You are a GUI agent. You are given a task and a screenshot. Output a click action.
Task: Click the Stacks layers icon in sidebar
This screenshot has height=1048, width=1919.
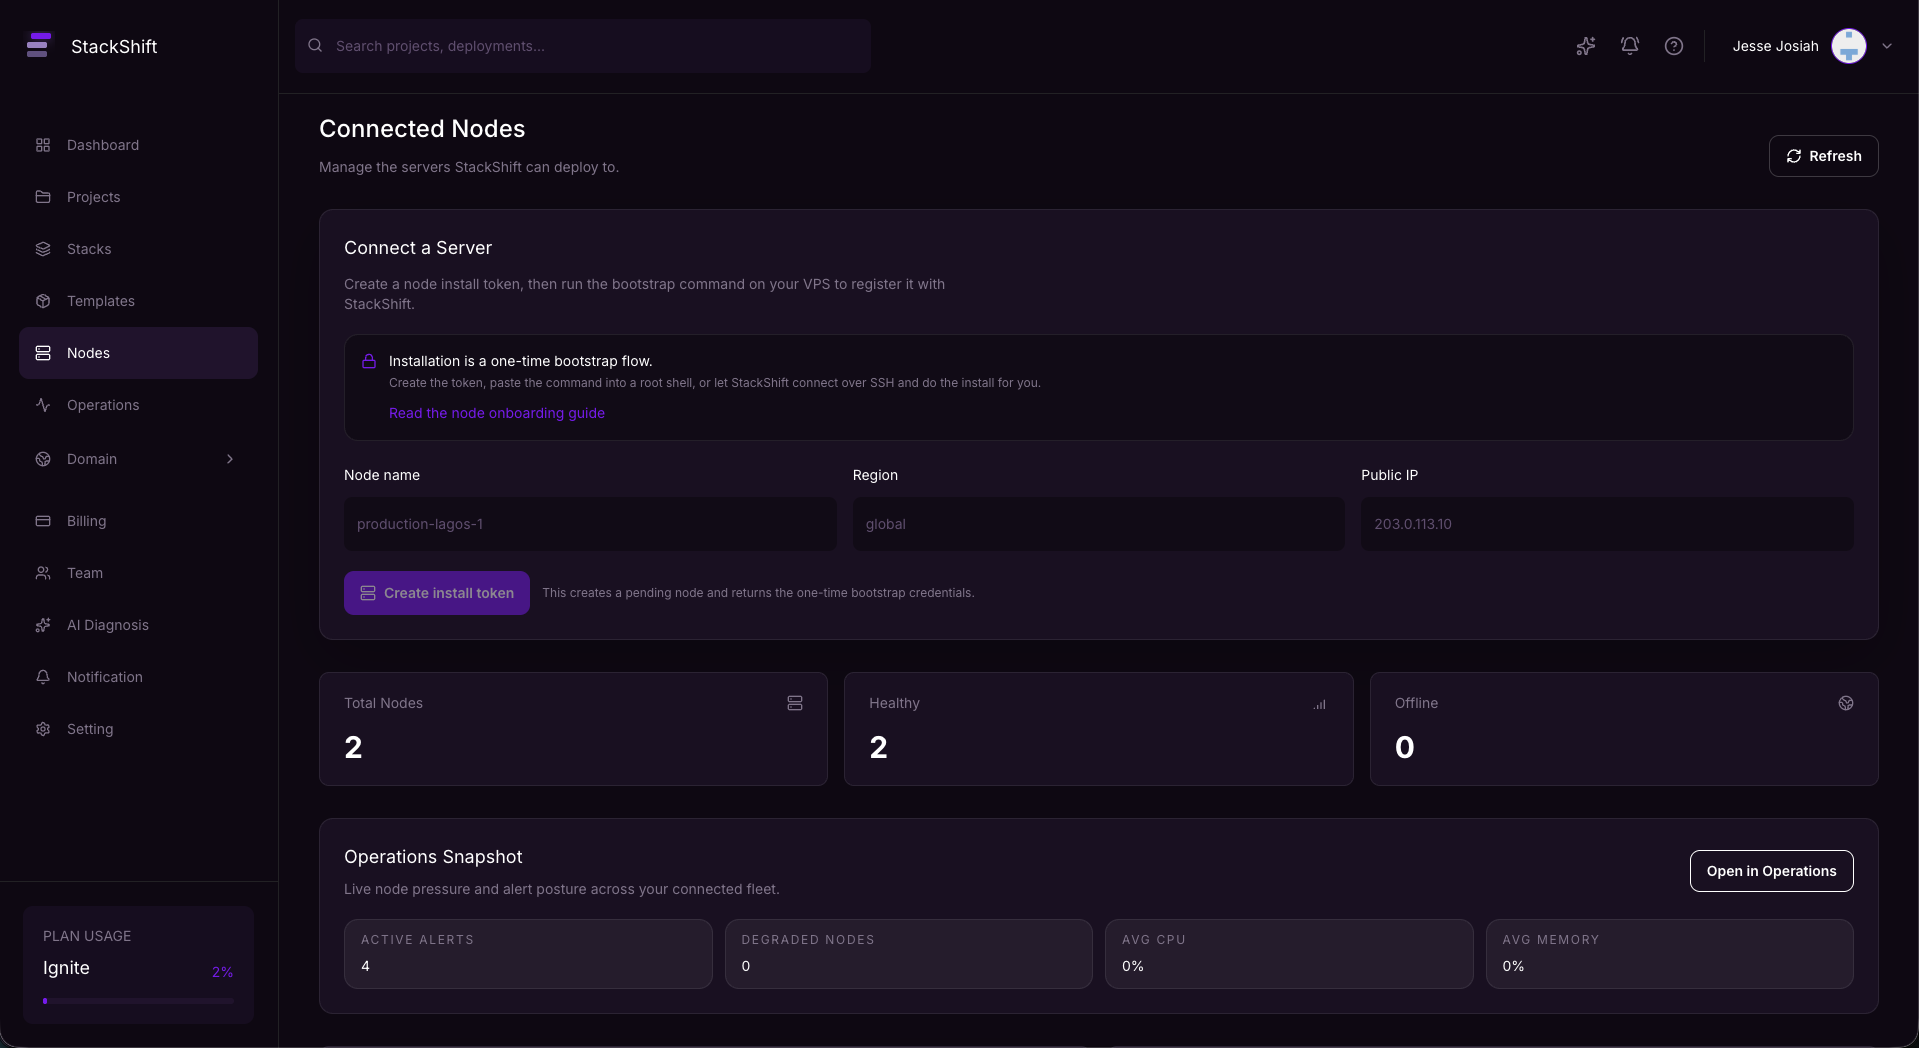tap(43, 249)
